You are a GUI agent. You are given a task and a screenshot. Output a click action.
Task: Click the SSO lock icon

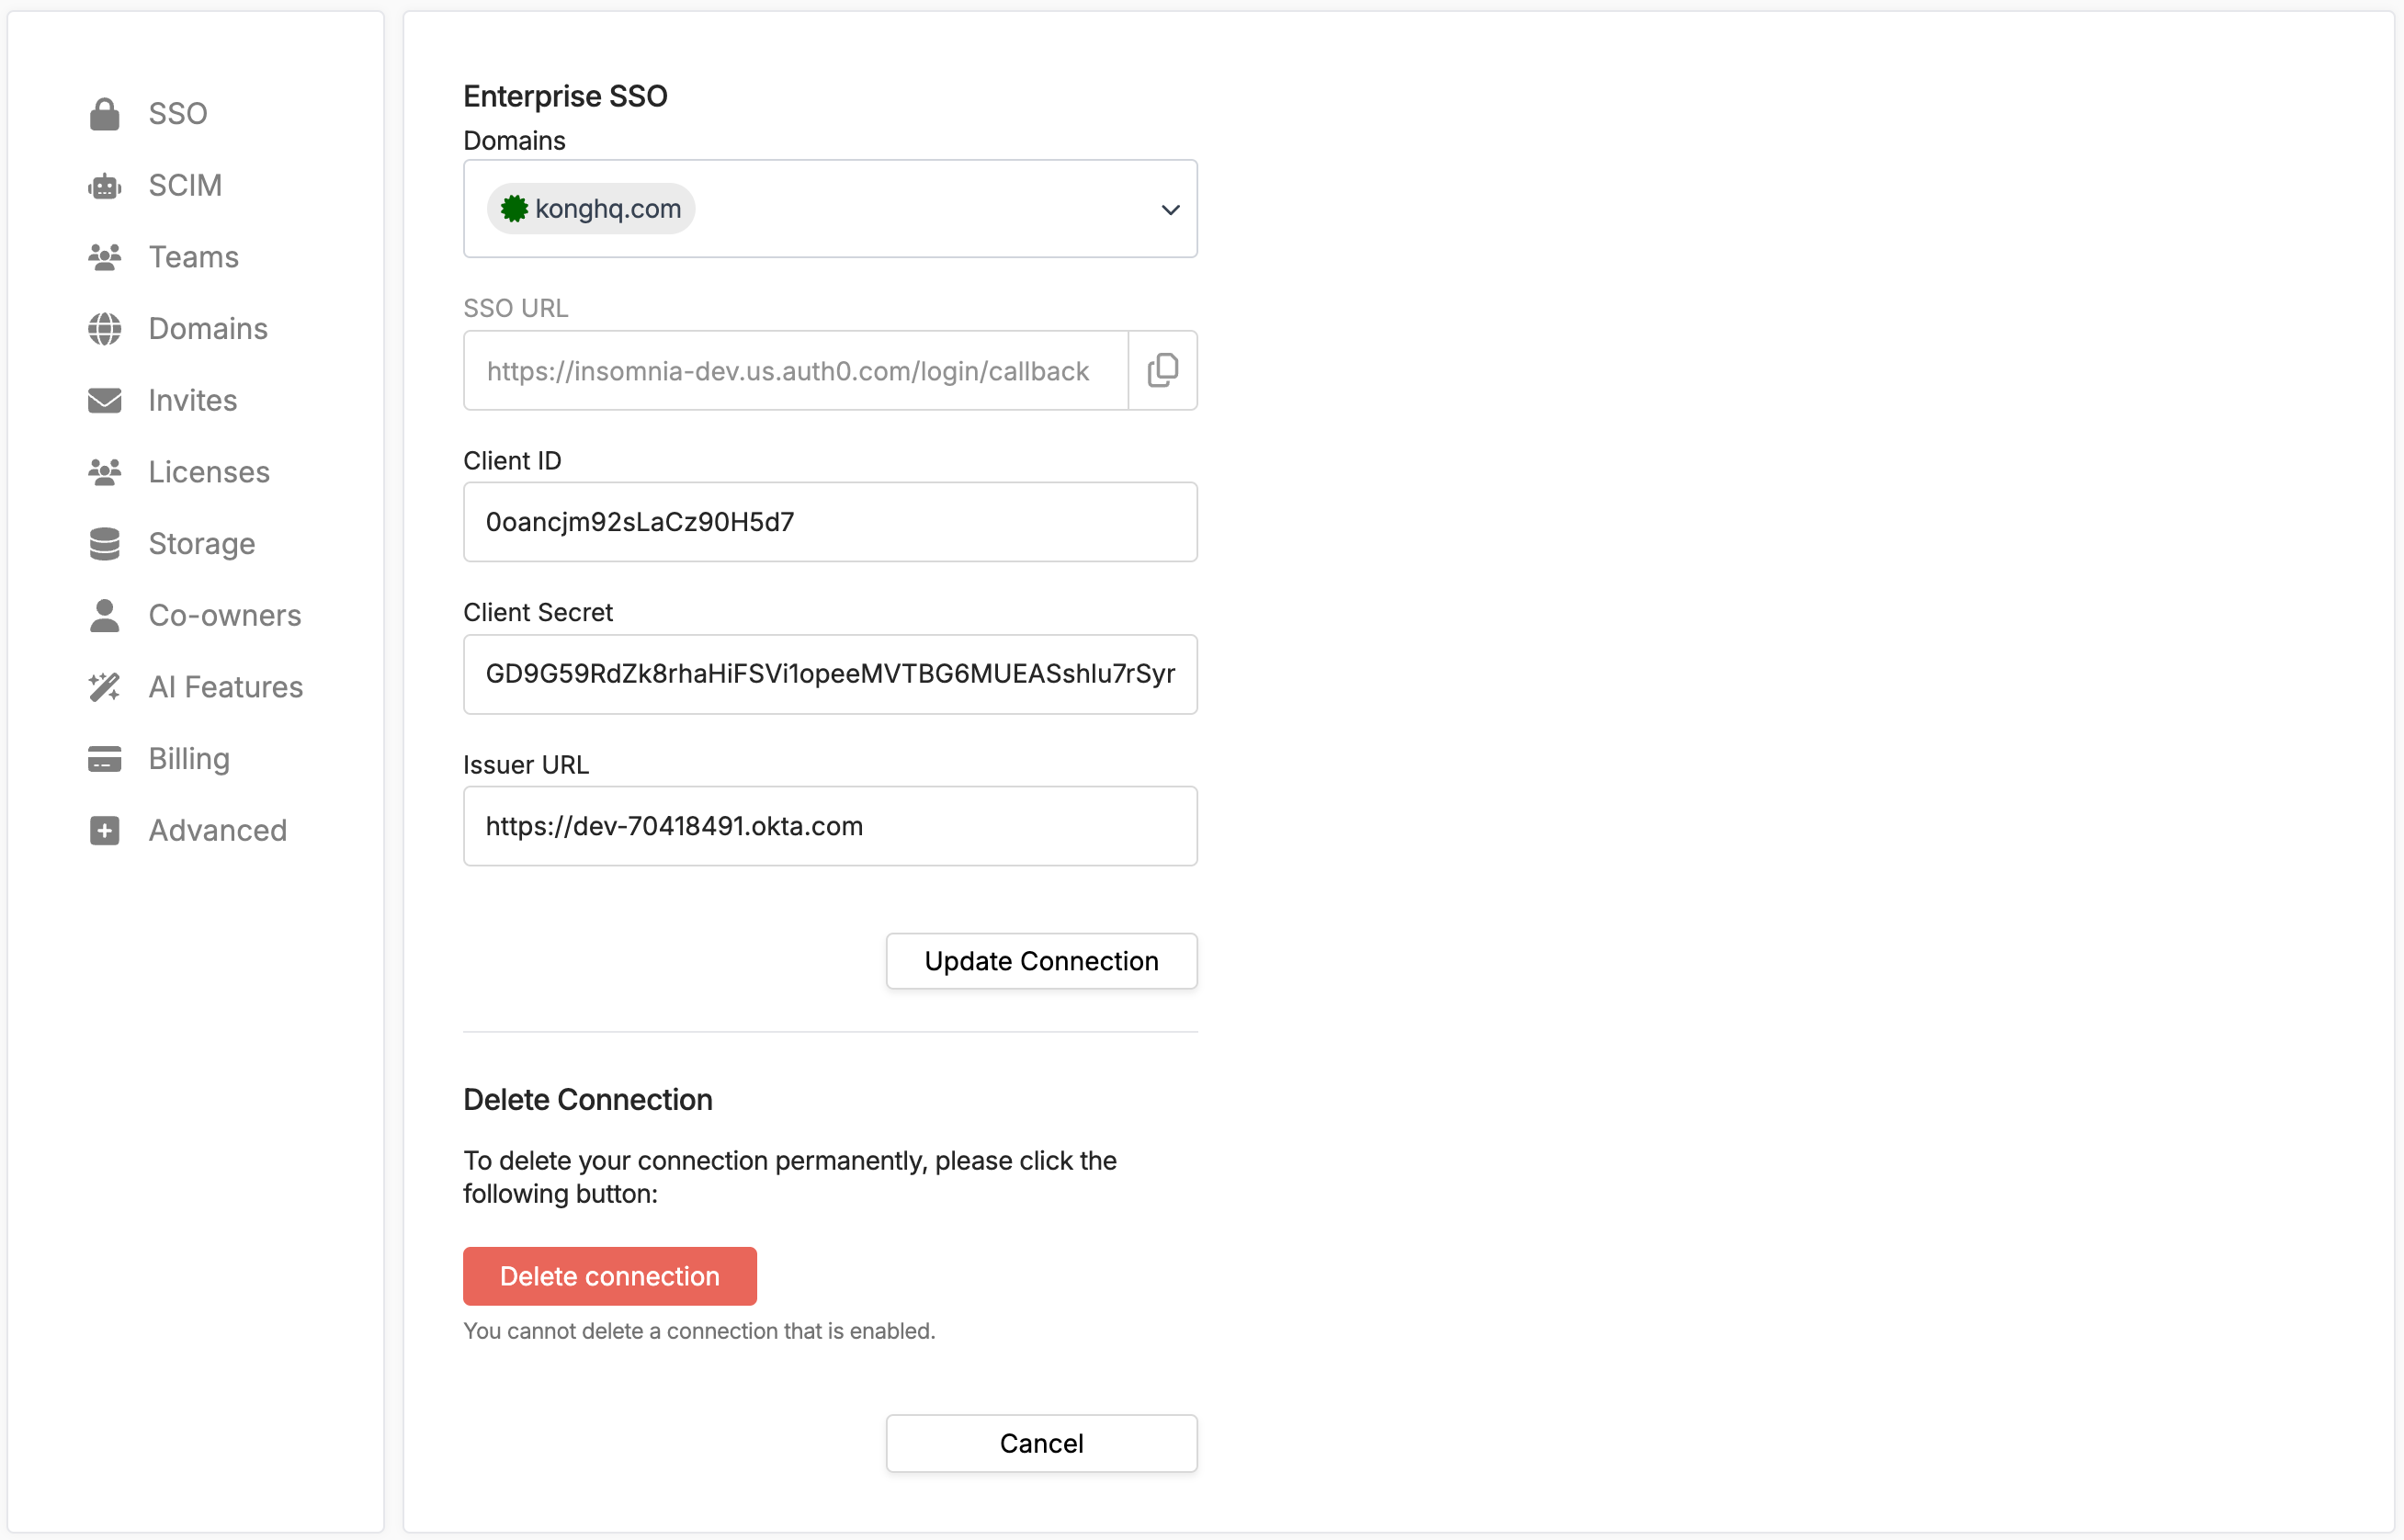[x=104, y=114]
